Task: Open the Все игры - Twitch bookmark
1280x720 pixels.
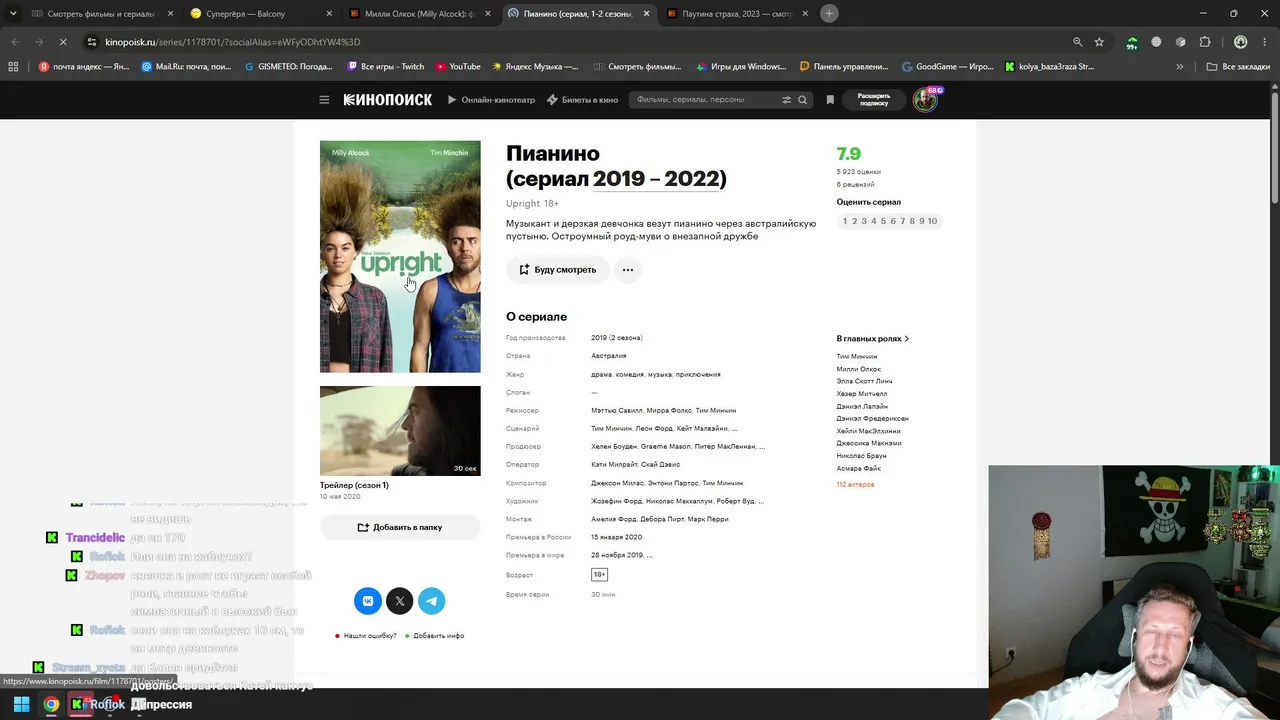Action: pyautogui.click(x=385, y=67)
